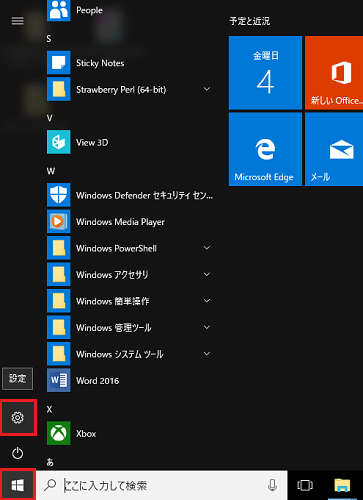Click the あ section header
The height and width of the screenshot is (500, 363).
(x=50, y=462)
